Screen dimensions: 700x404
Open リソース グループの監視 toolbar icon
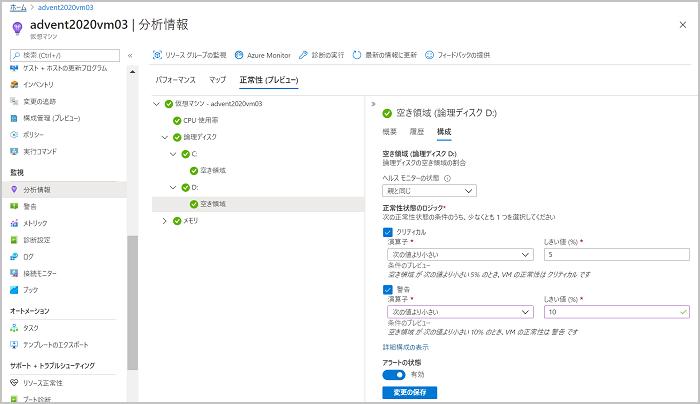157,55
